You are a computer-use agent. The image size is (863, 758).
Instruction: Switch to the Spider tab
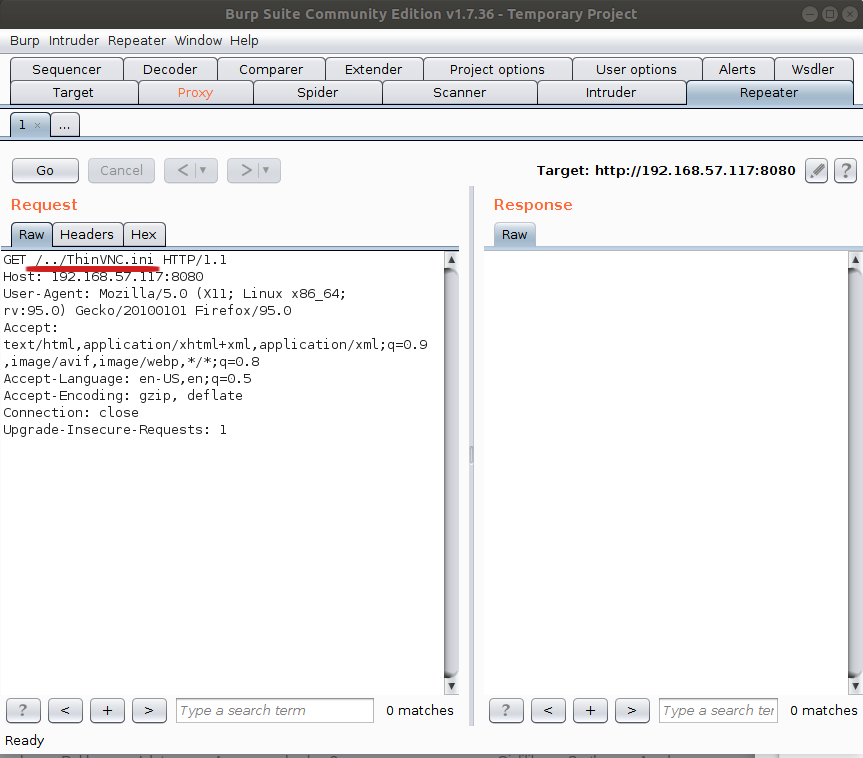coord(318,92)
